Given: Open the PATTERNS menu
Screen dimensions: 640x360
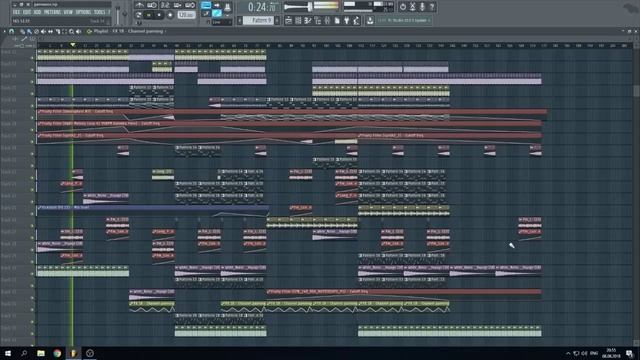Looking at the screenshot, I should [x=52, y=12].
